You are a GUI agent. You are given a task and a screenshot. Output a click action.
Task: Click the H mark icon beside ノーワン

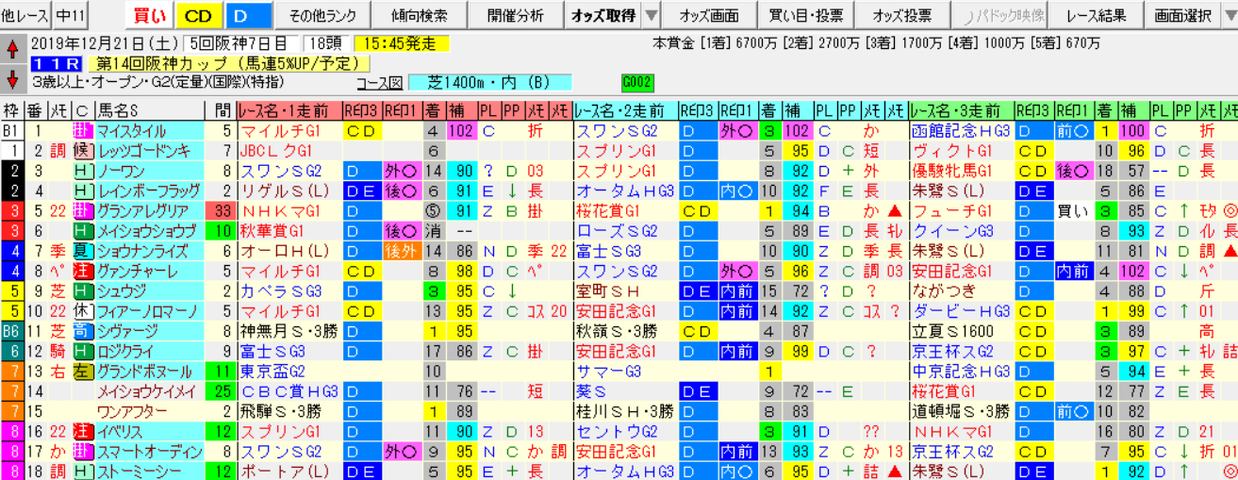click(x=84, y=170)
